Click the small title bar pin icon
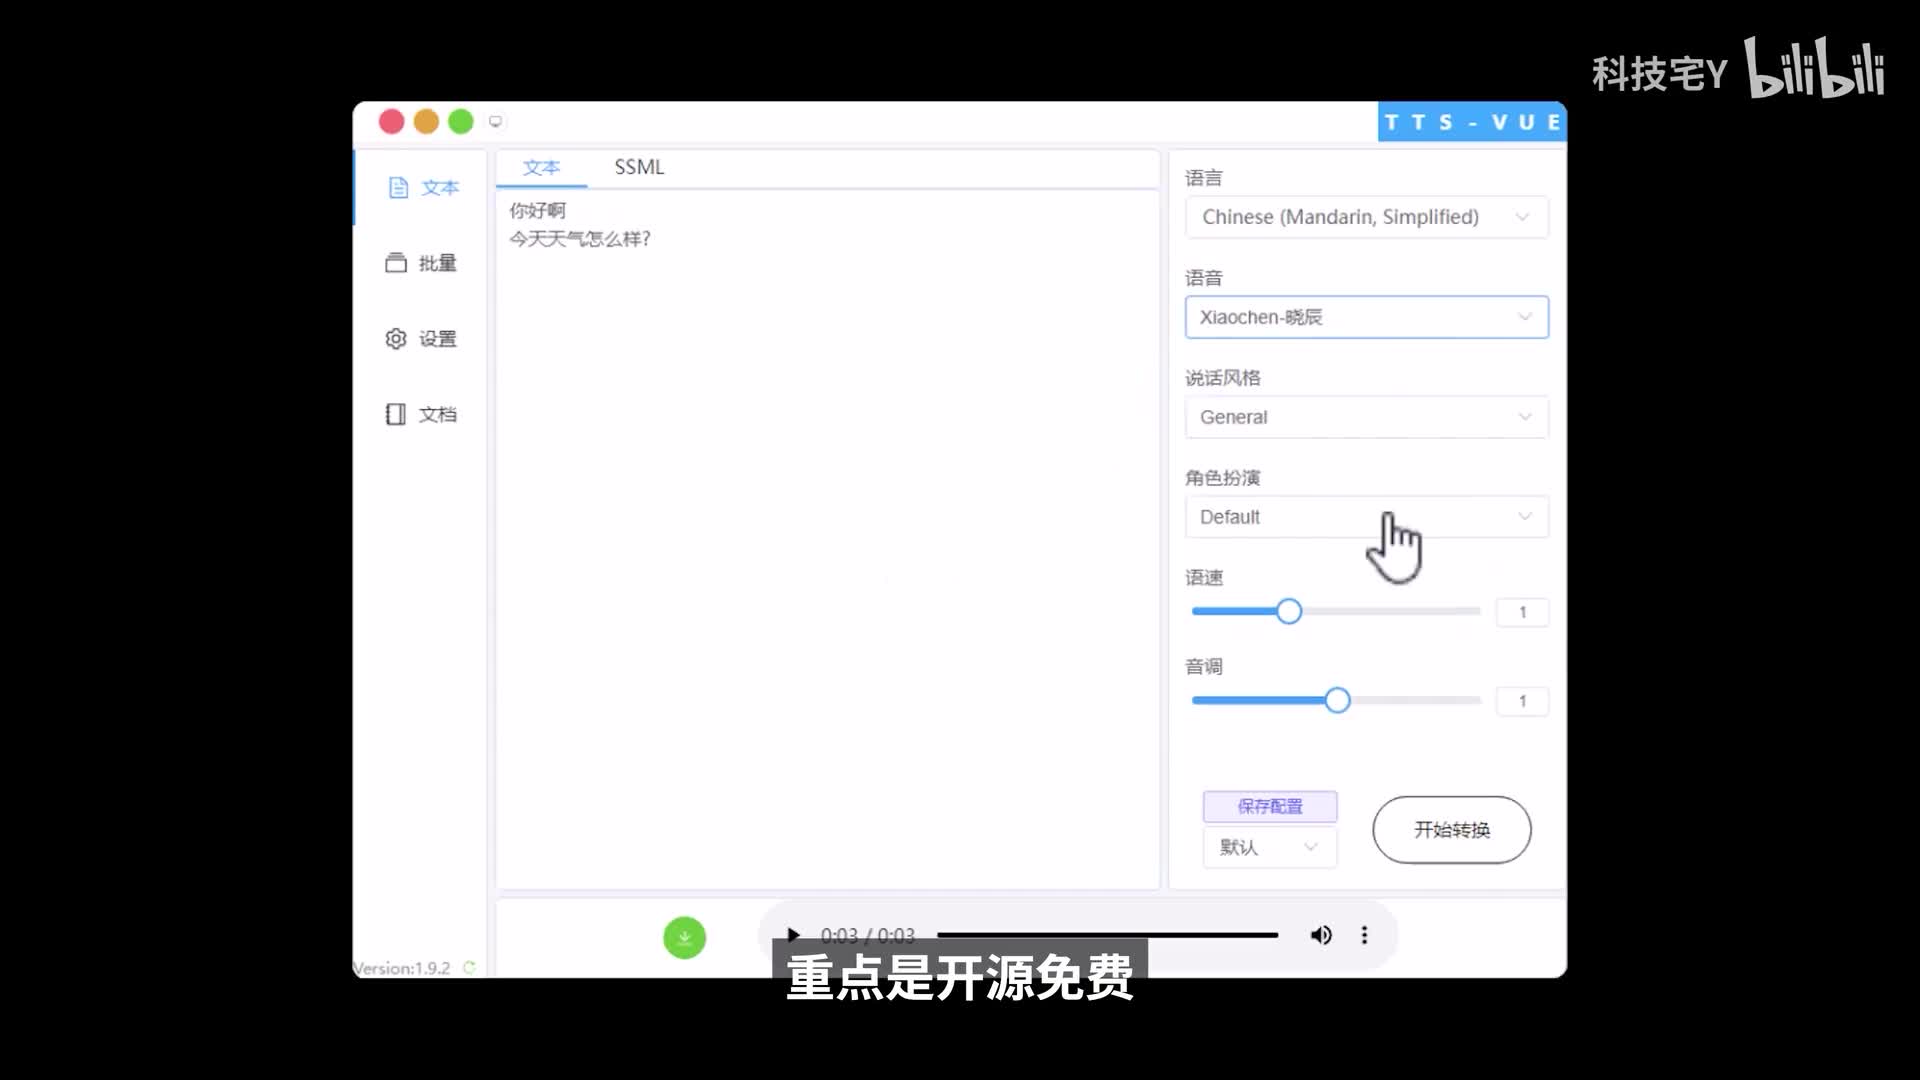 495,122
